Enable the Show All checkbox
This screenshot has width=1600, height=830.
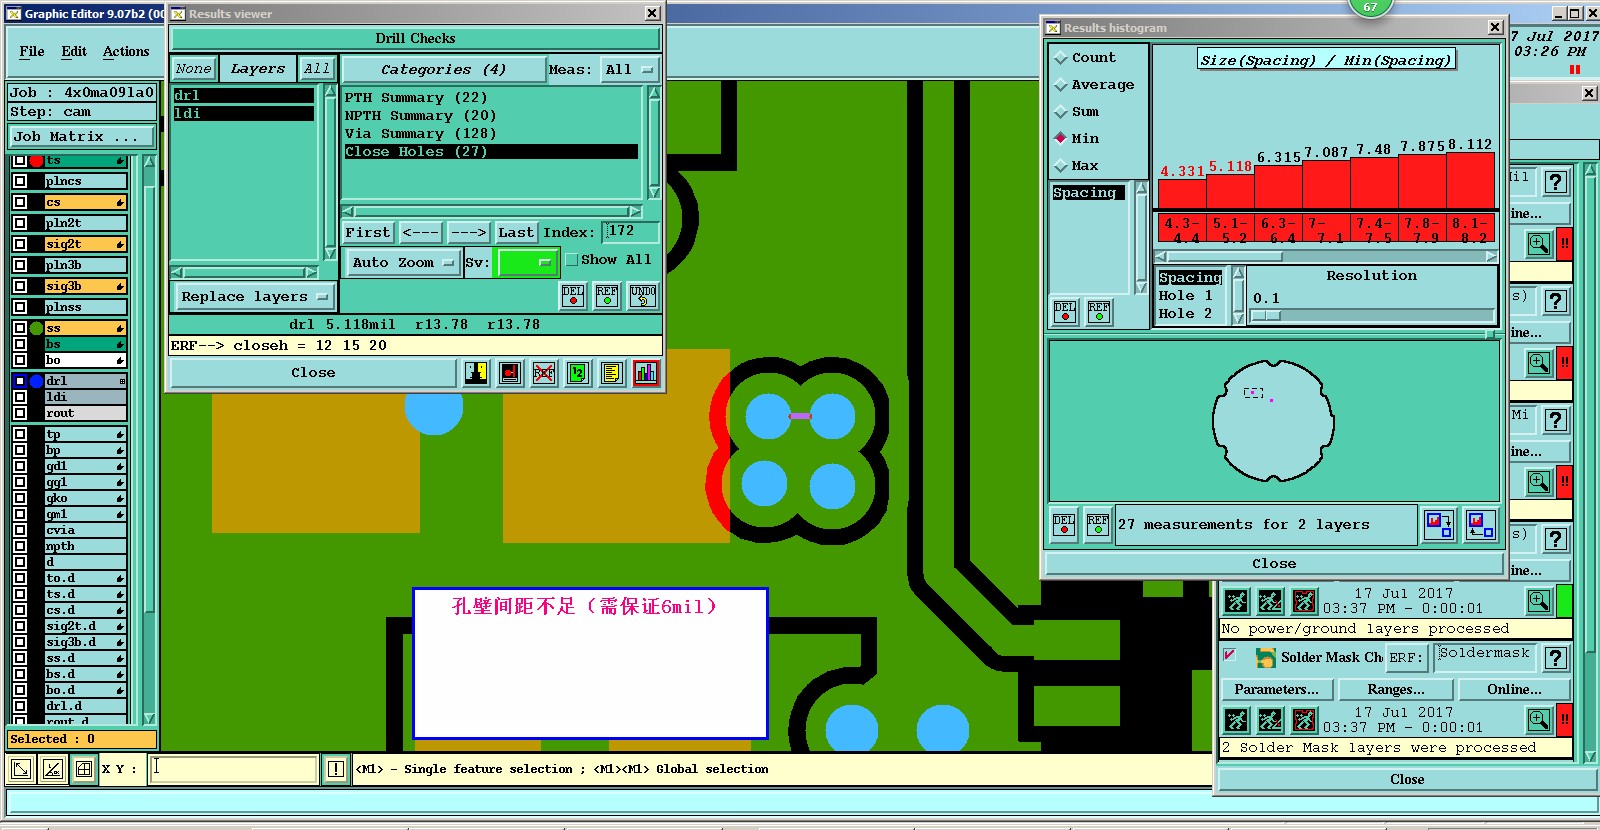tap(572, 260)
